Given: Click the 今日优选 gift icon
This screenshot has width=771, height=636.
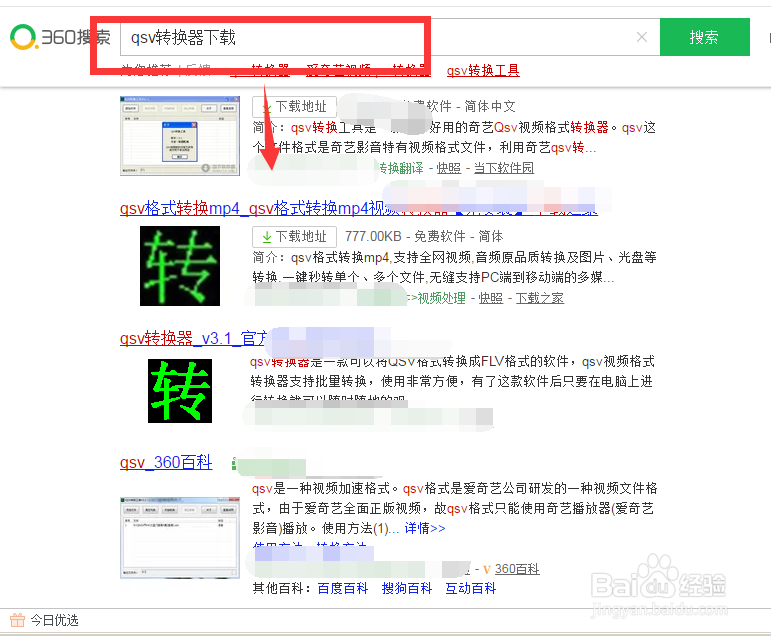Looking at the screenshot, I should 17,620.
